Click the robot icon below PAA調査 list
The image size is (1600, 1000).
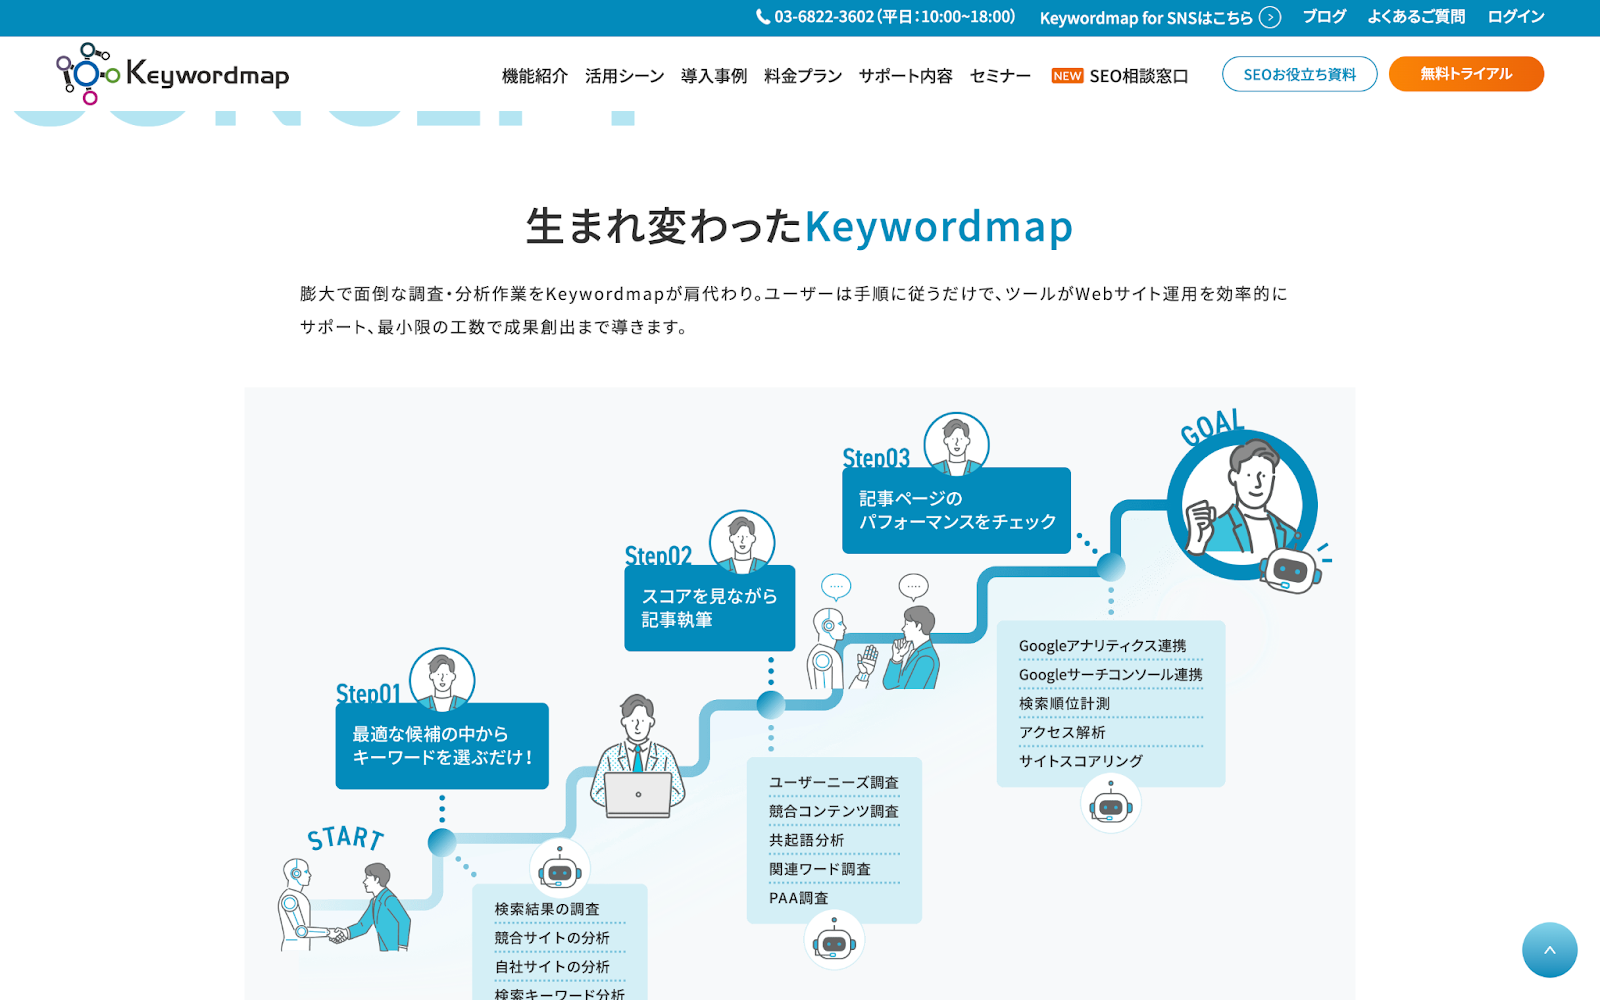(x=834, y=941)
